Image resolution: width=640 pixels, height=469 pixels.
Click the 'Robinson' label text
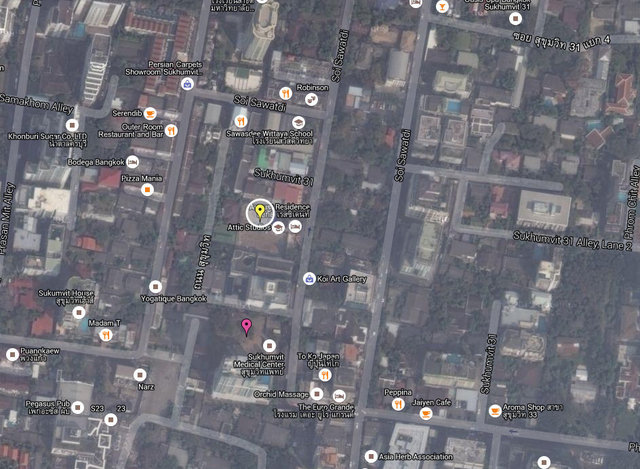pyautogui.click(x=312, y=87)
